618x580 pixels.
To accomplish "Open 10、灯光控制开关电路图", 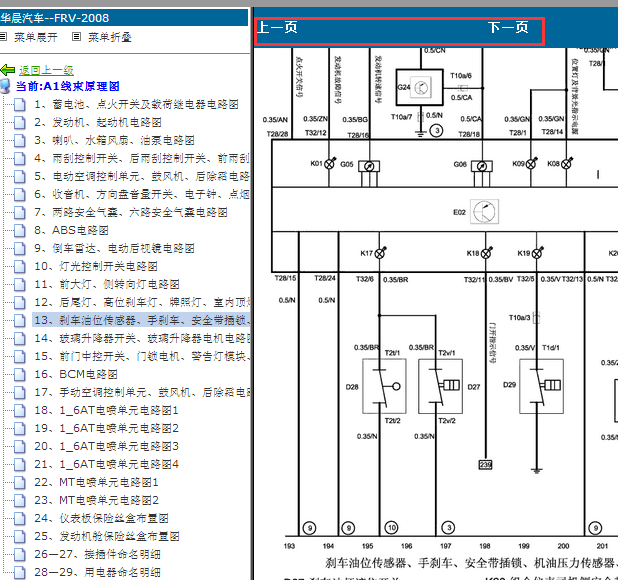I will pos(96,266).
